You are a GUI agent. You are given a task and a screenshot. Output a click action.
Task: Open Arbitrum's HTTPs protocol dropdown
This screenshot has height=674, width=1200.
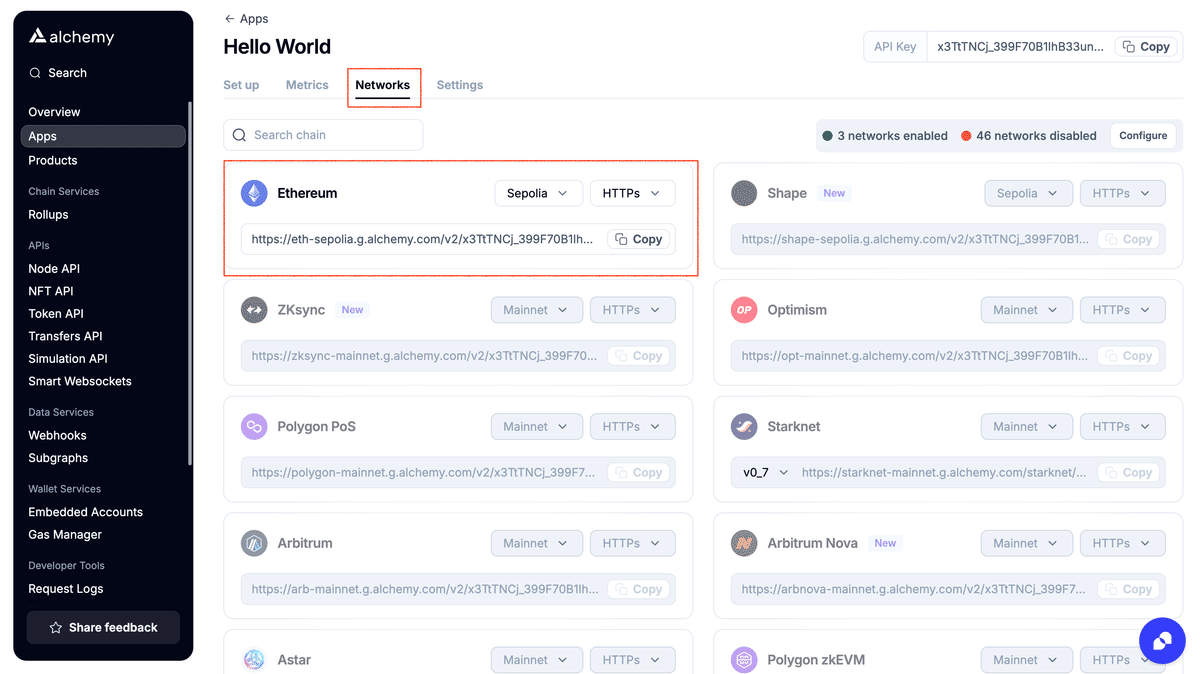coord(632,543)
